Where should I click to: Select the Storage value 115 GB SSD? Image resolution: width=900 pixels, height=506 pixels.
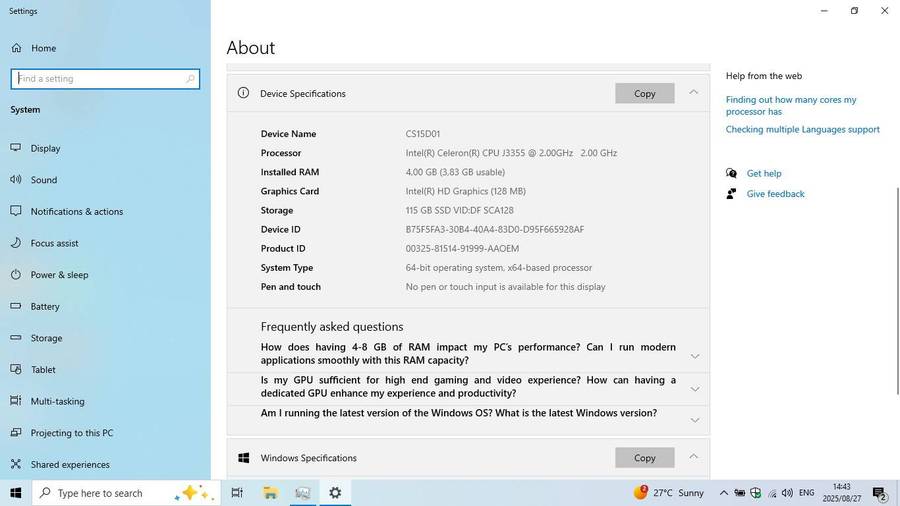click(x=459, y=210)
